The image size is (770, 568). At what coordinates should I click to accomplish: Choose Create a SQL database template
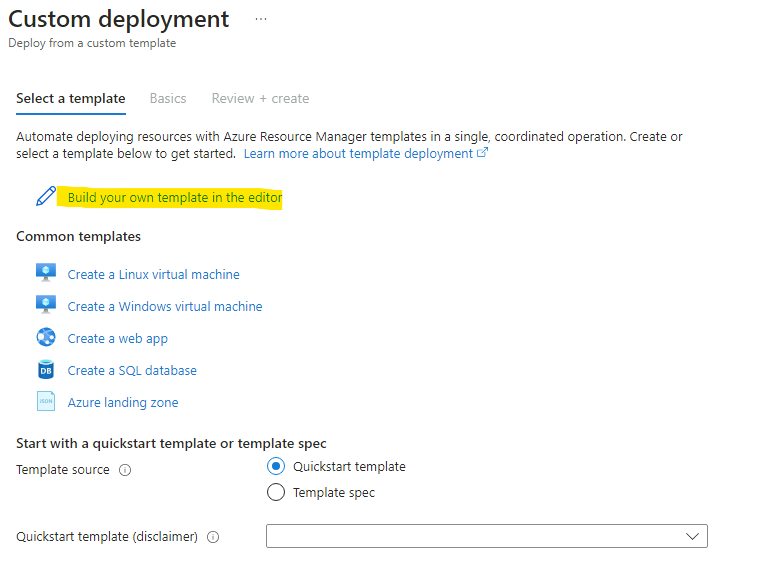[x=132, y=371]
